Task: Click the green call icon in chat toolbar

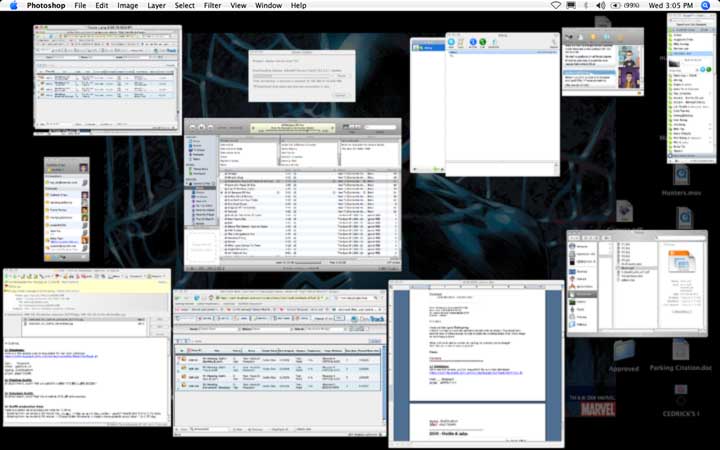Action: pos(483,42)
